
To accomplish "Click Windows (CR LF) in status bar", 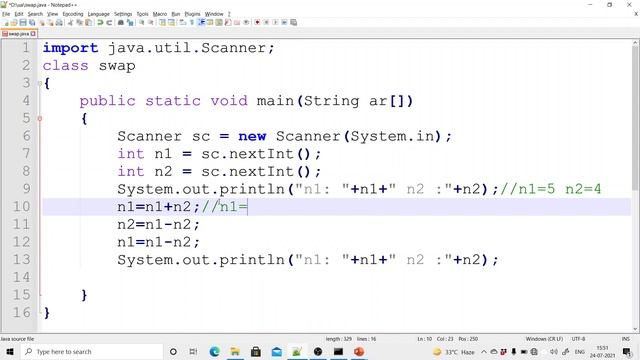I will [544, 339].
